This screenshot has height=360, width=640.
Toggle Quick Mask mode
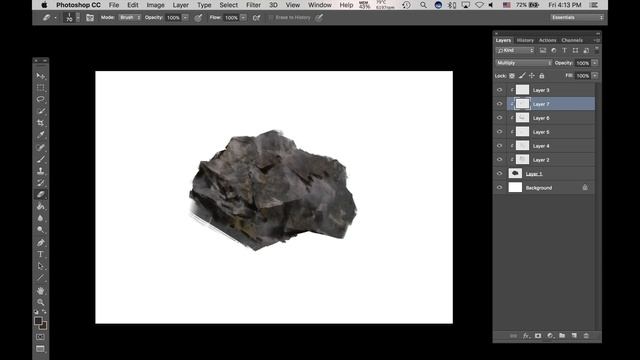[40, 337]
